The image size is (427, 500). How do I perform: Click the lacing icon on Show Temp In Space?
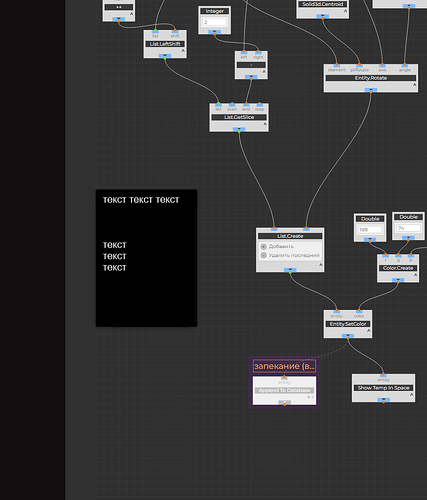tap(411, 395)
